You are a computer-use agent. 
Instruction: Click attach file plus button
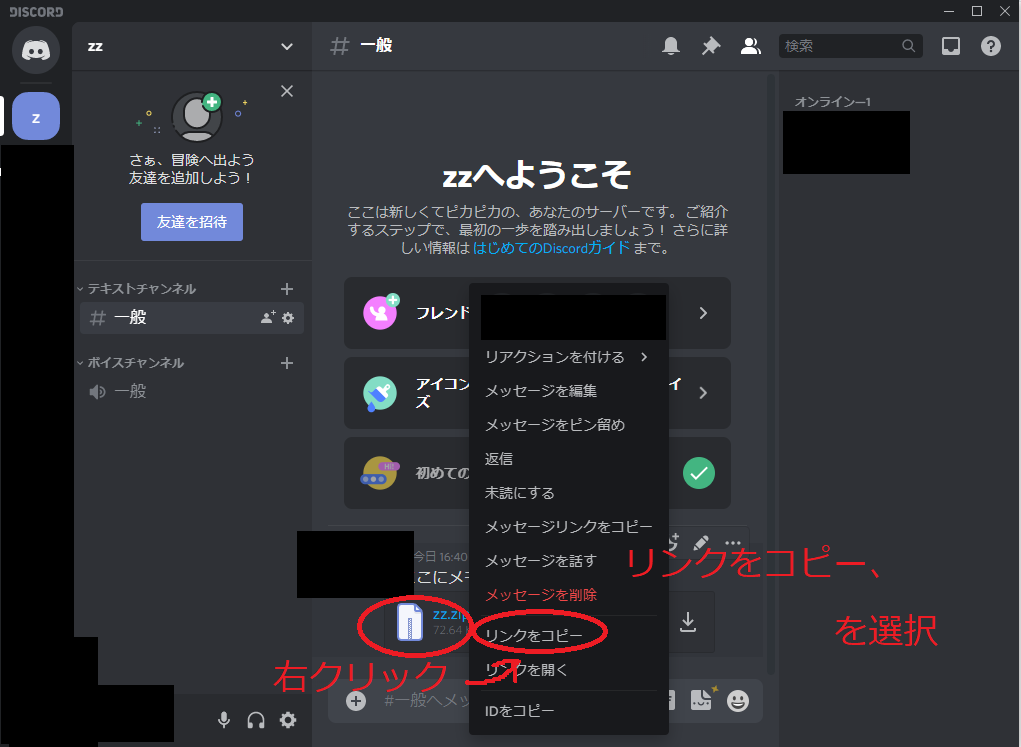click(x=356, y=701)
